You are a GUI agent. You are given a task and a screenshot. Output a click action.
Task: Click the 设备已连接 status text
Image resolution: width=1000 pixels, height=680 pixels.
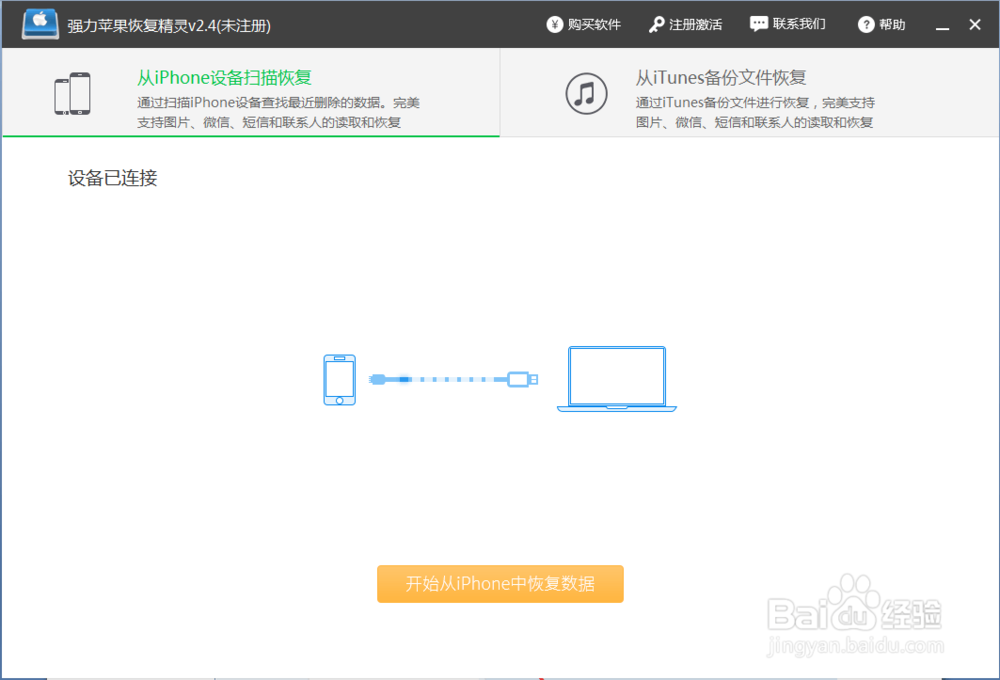coord(112,178)
